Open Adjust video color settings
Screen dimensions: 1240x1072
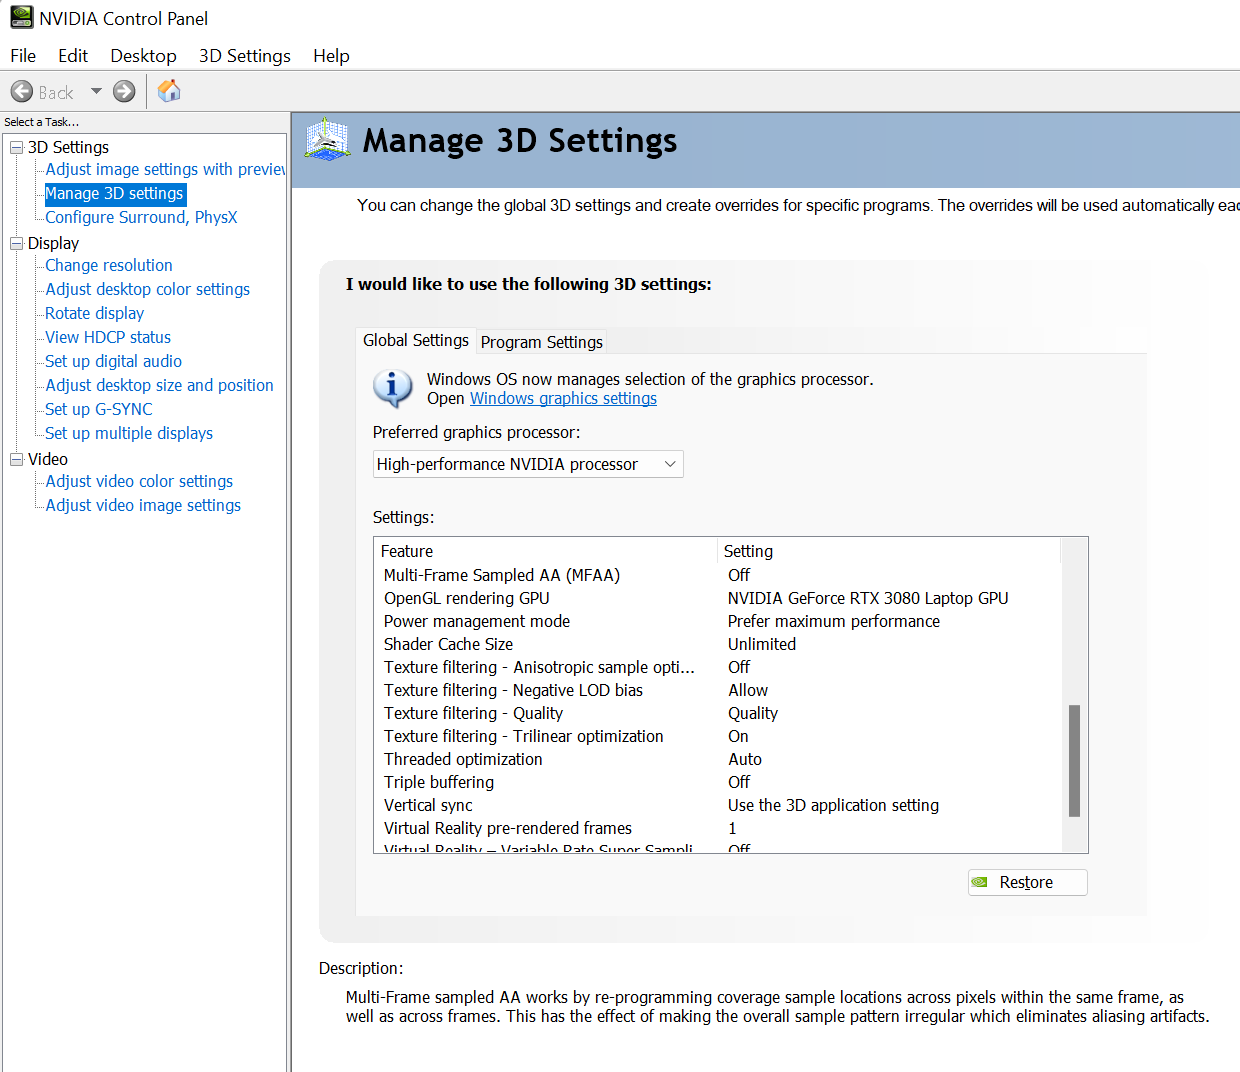click(x=139, y=481)
